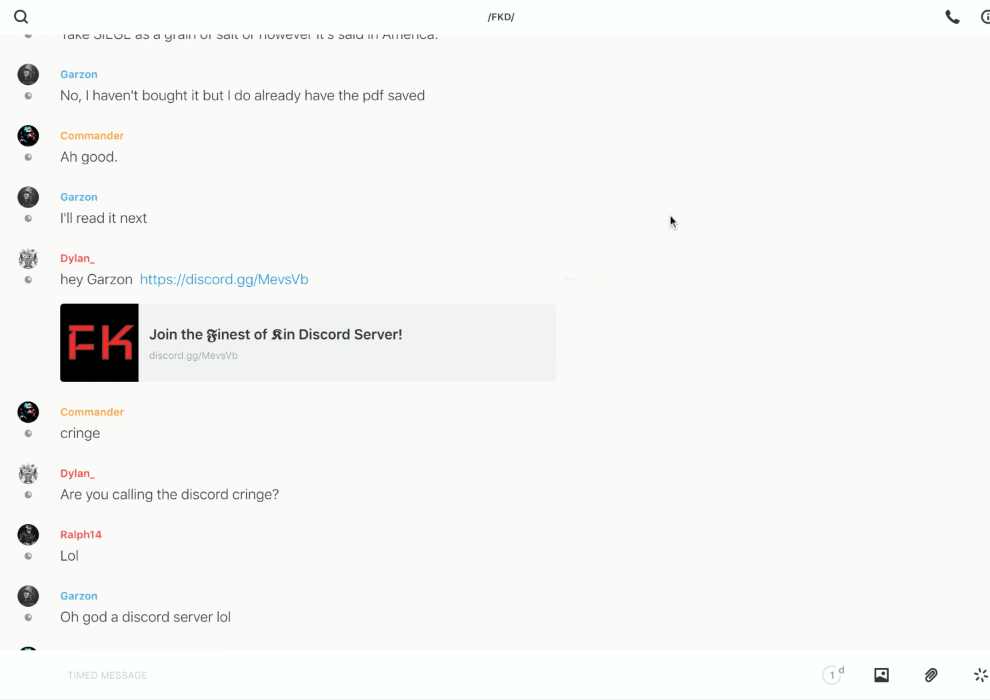Attach a file using the paperclip icon
The width and height of the screenshot is (990, 700).
(x=931, y=675)
